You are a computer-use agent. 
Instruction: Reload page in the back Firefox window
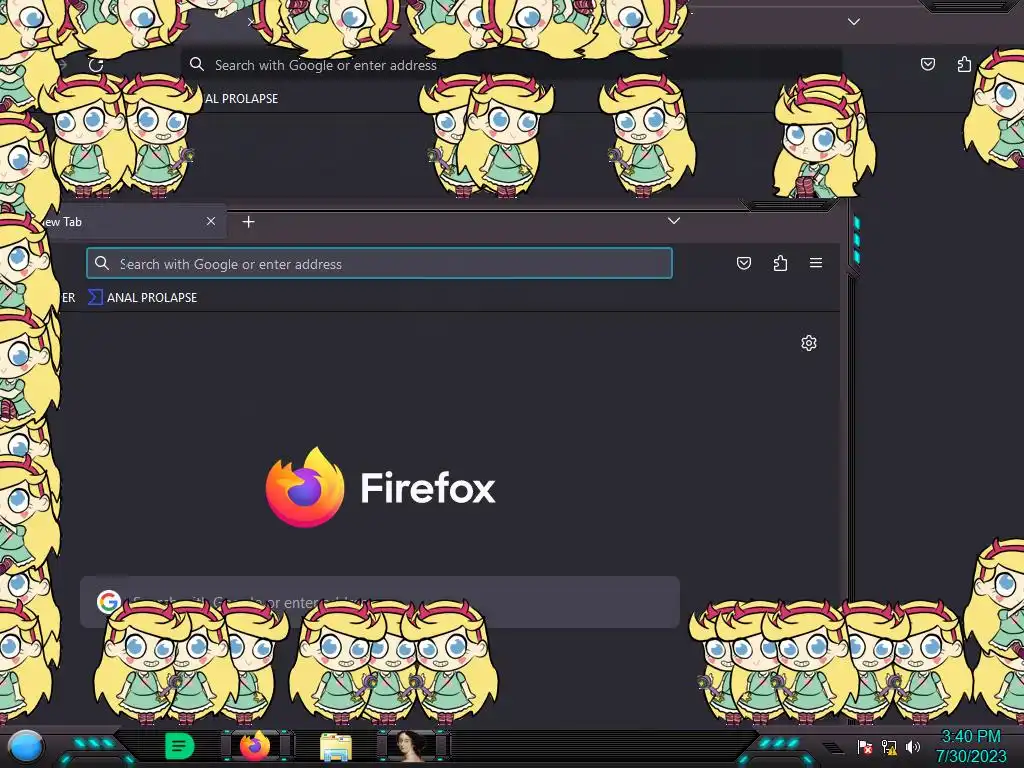coord(96,65)
